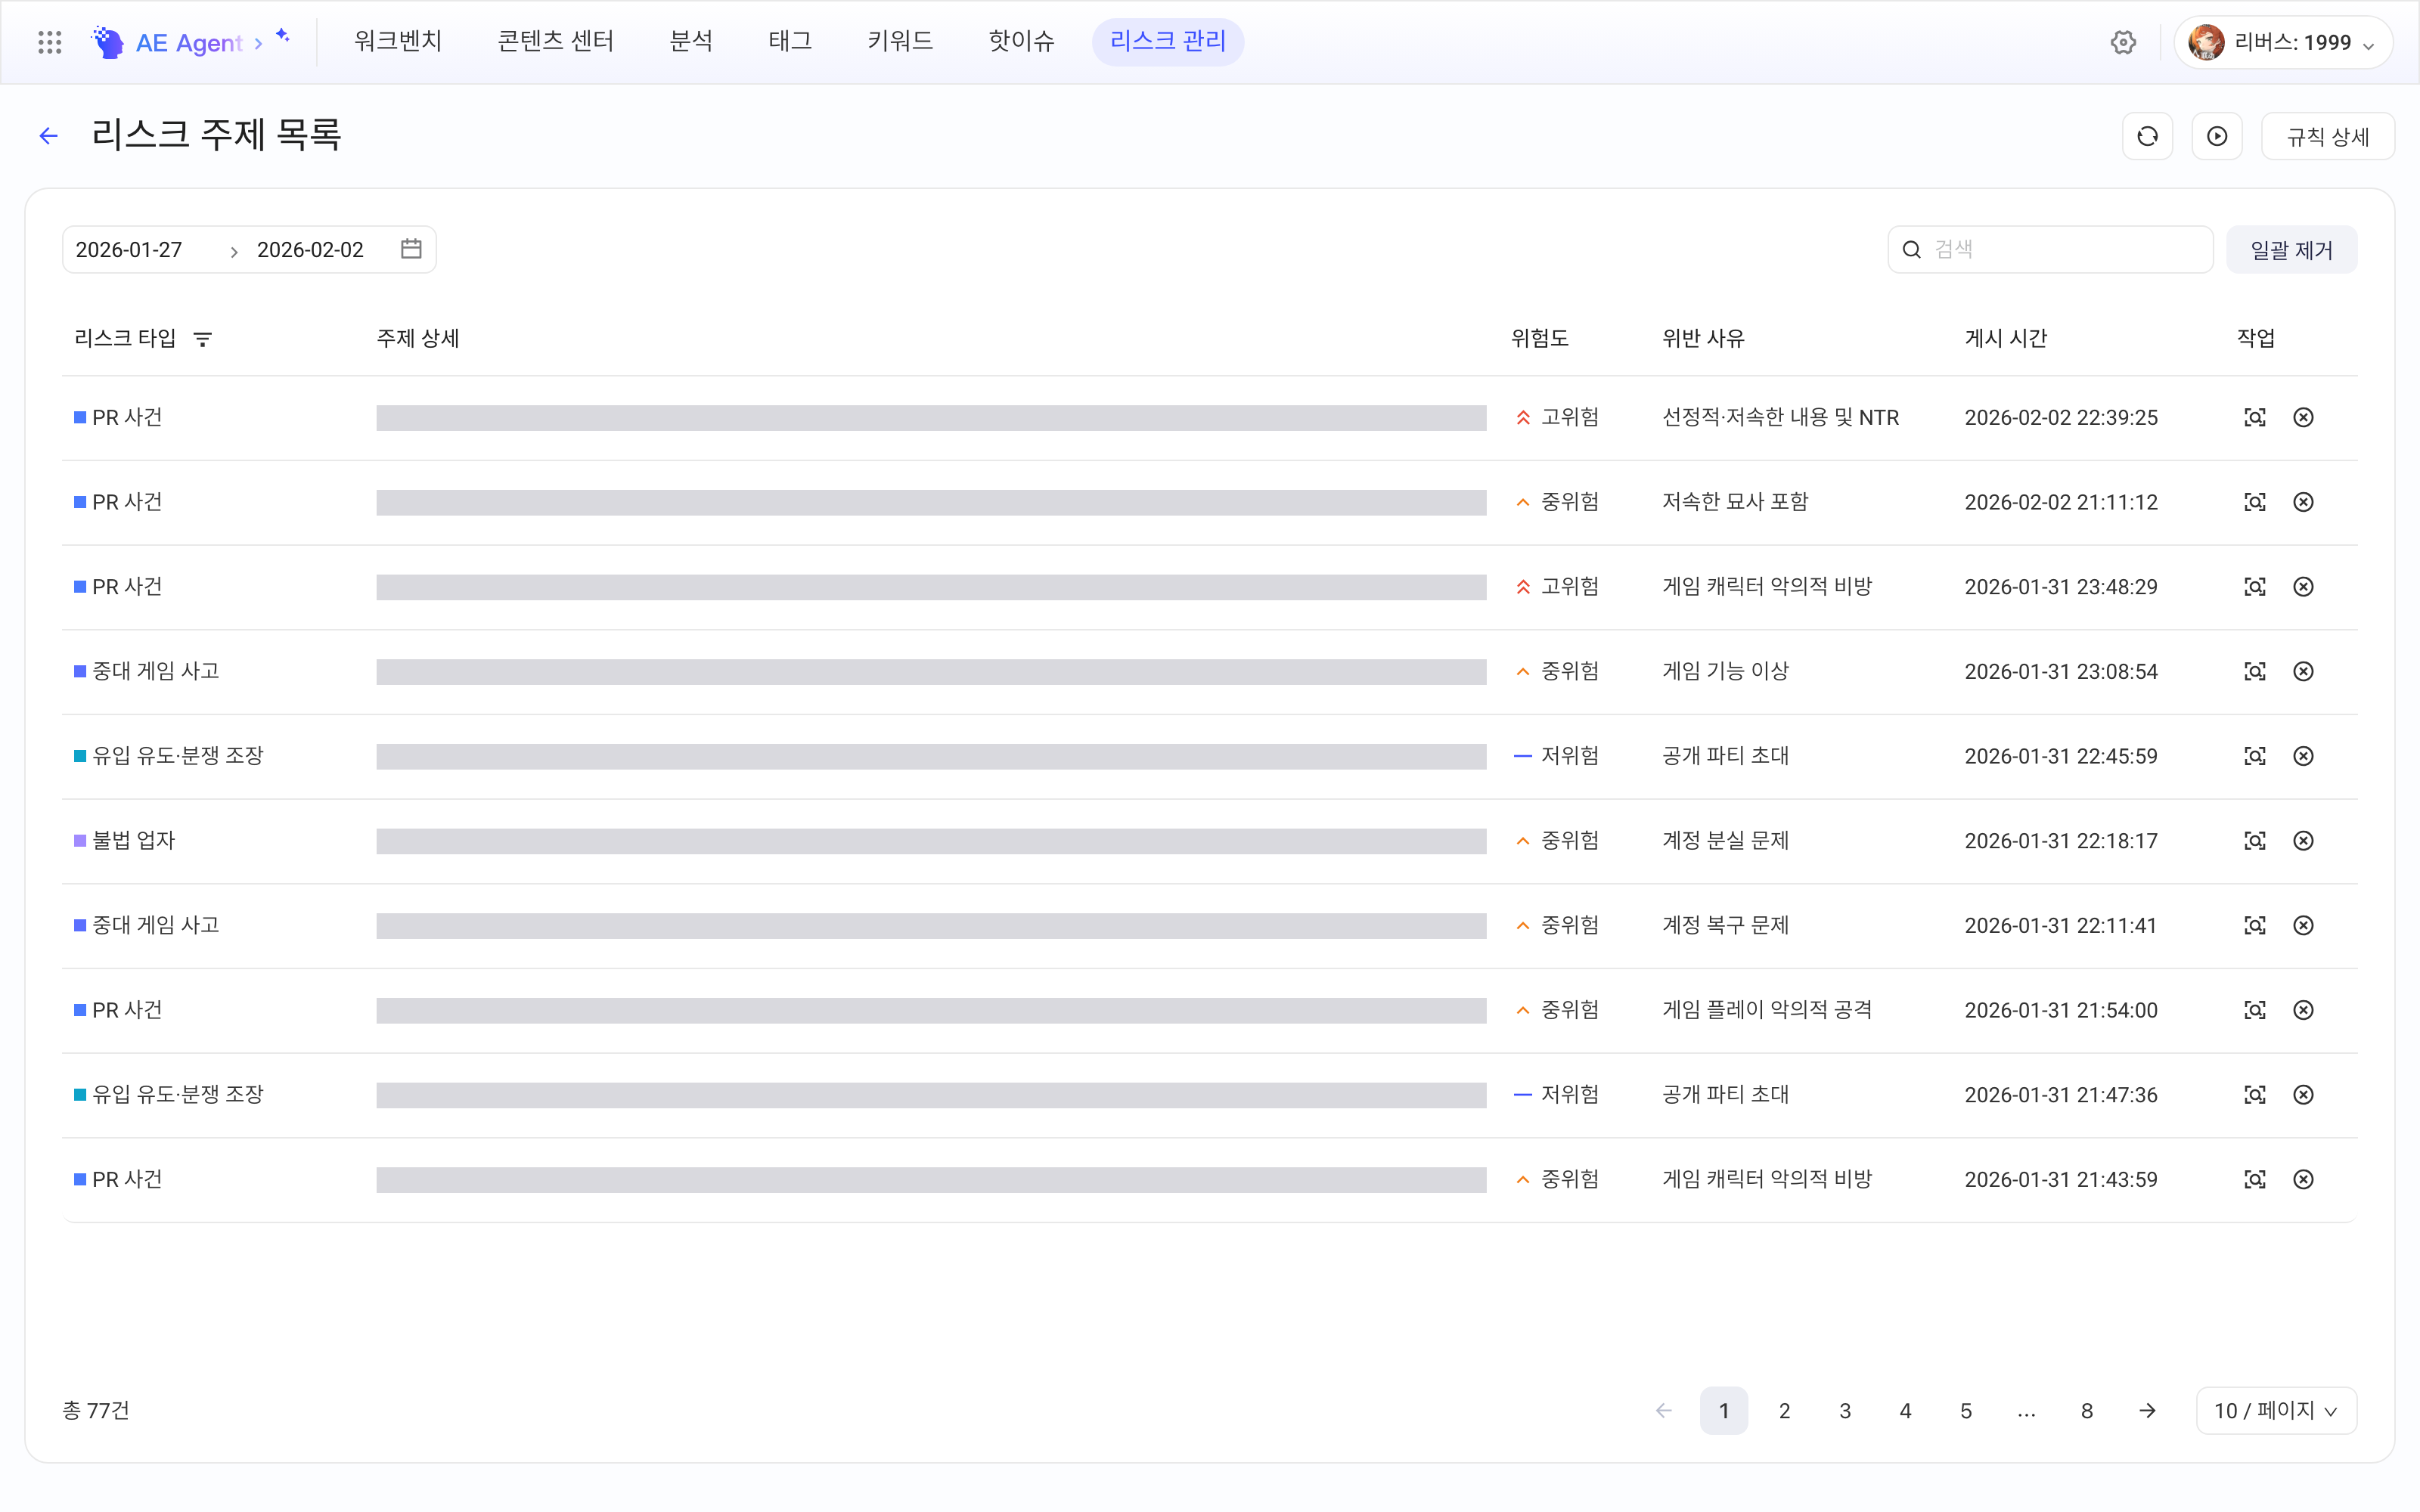Open the calendar date picker icon
The height and width of the screenshot is (1512, 2420).
coord(411,249)
